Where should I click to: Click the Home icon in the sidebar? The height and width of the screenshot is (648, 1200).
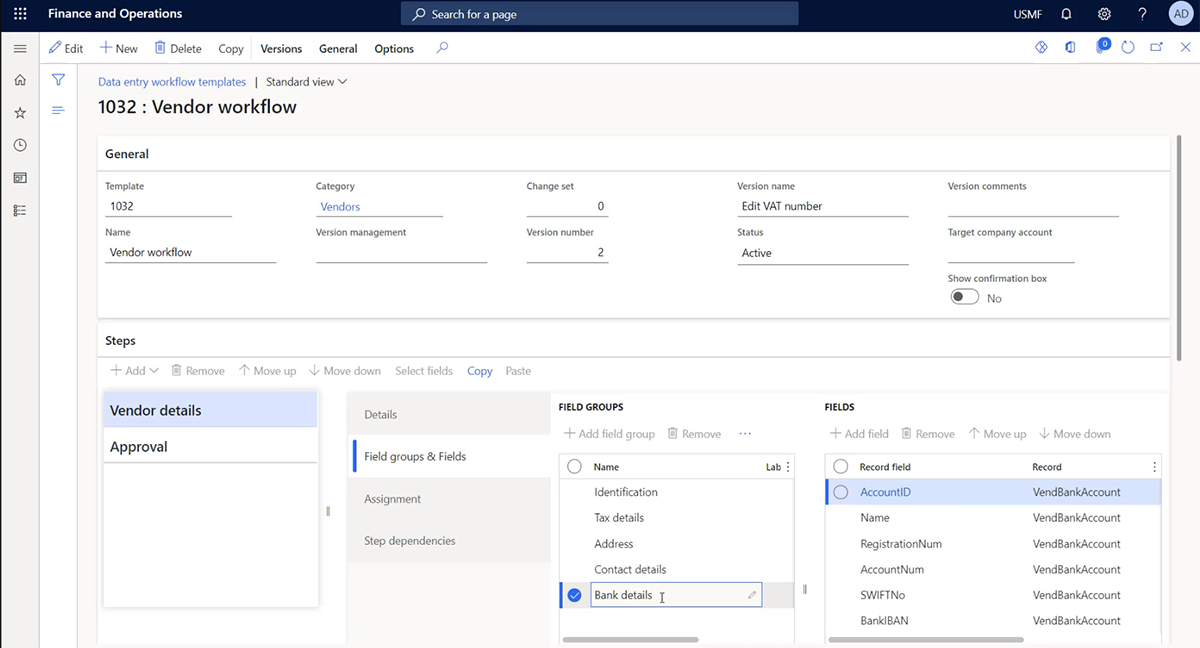click(x=19, y=78)
